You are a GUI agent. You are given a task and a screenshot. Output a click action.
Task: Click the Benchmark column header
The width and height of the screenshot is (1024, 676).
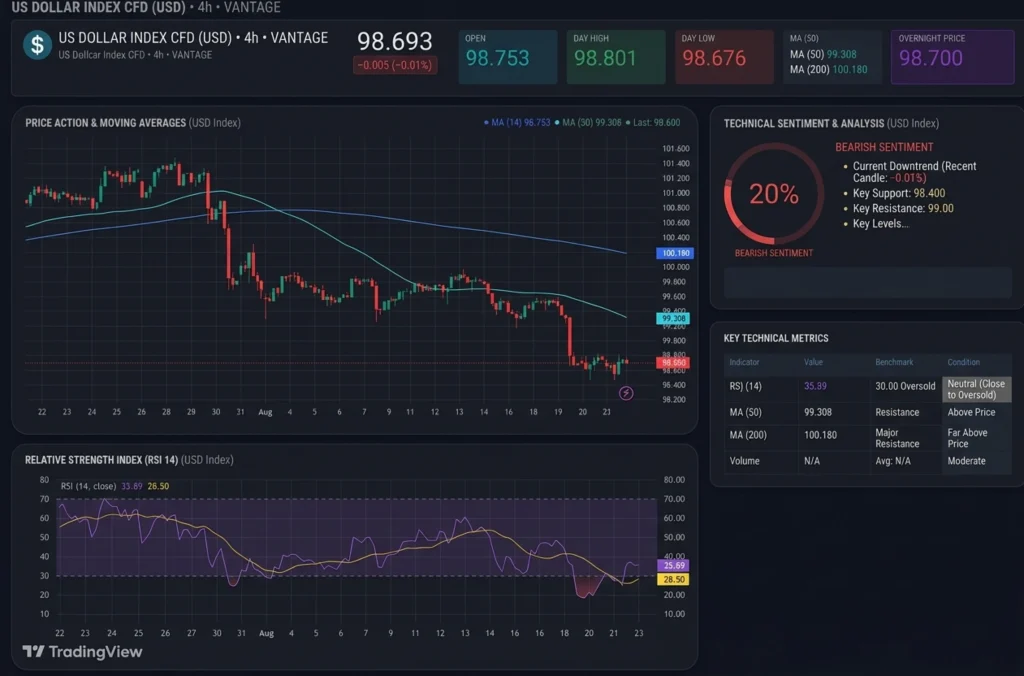[894, 362]
